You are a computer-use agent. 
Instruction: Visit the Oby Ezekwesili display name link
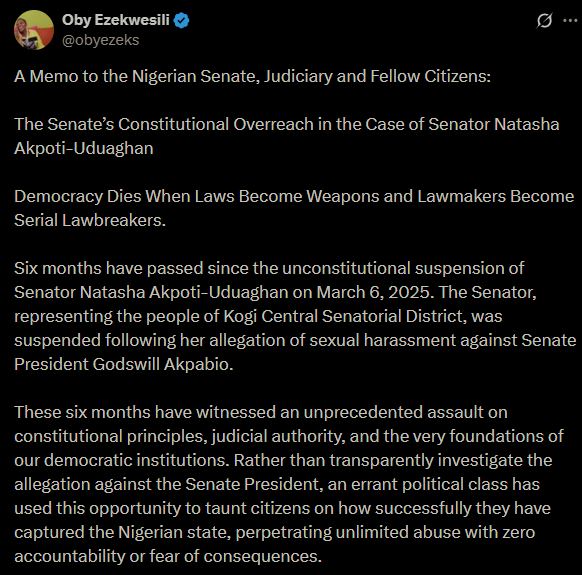[x=115, y=20]
